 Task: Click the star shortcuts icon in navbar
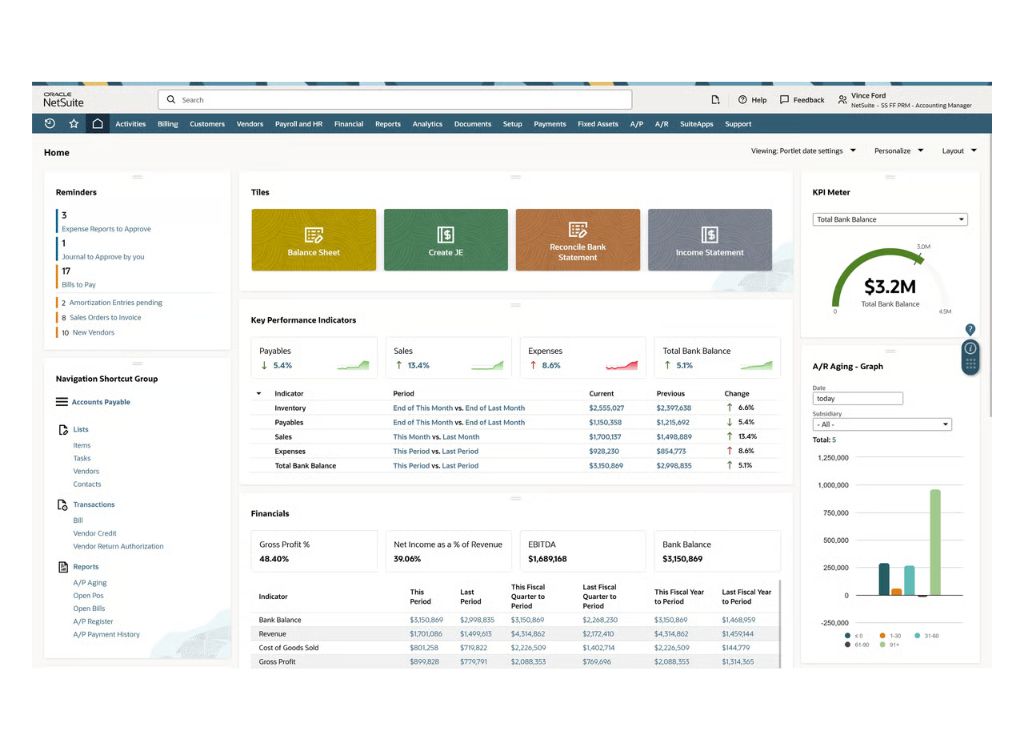(x=74, y=124)
